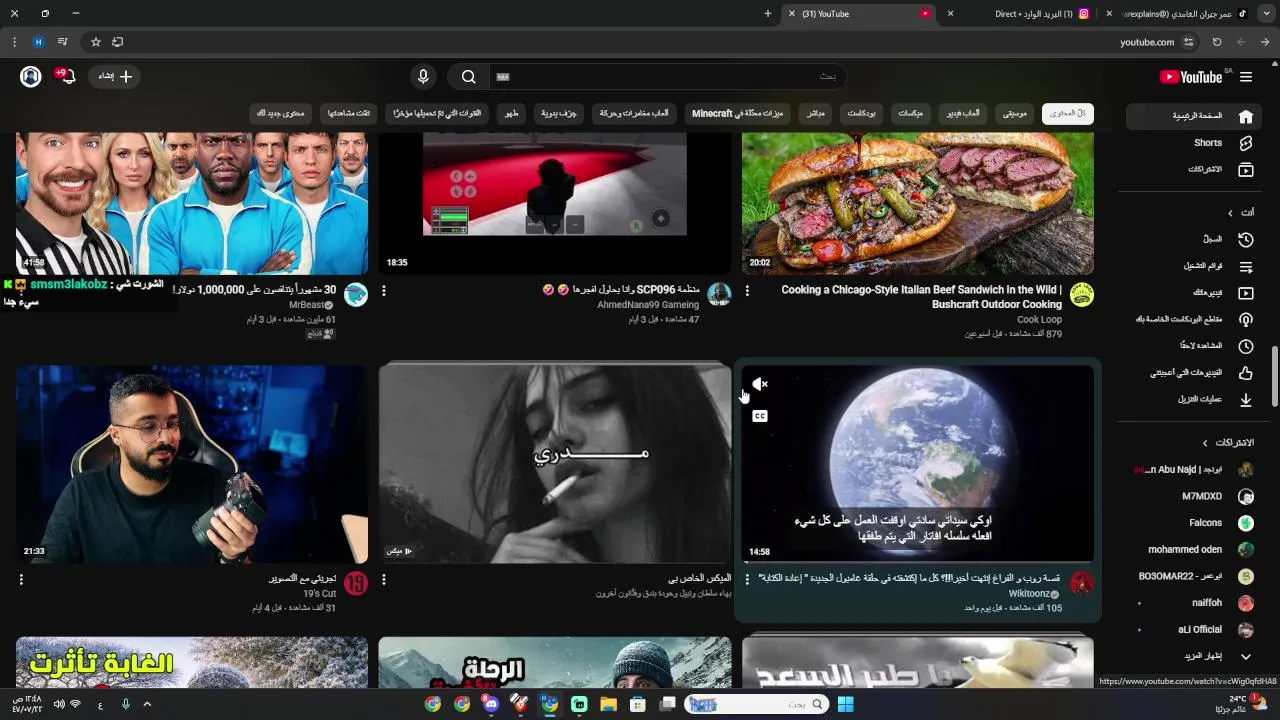1280x720 pixels.
Task: Select the 'طهو' (Cooking) filter chip
Action: (x=512, y=114)
